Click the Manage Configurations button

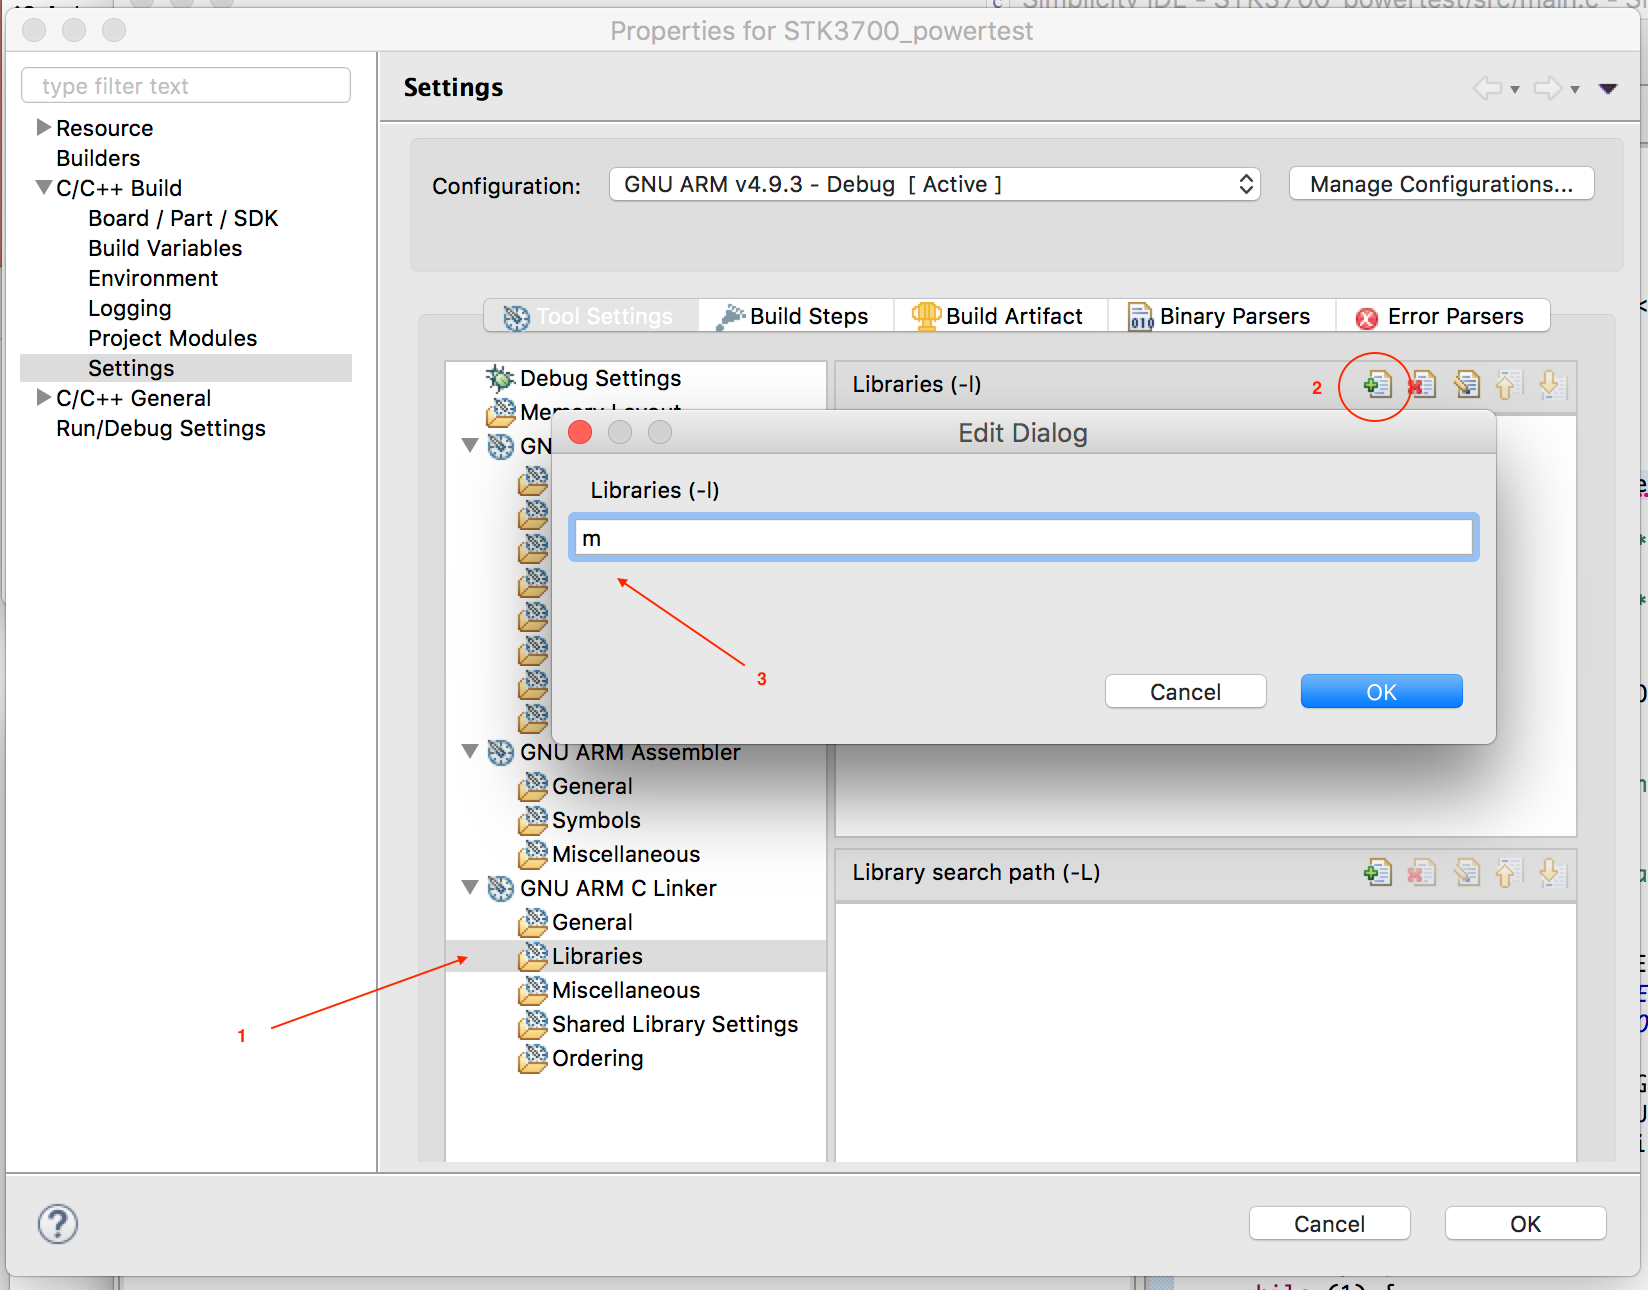pos(1441,185)
